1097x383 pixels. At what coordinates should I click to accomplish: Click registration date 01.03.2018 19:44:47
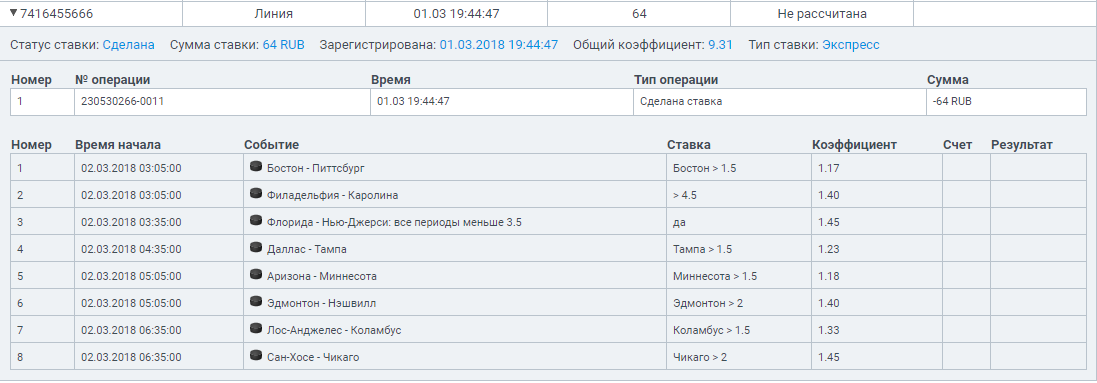coord(499,45)
